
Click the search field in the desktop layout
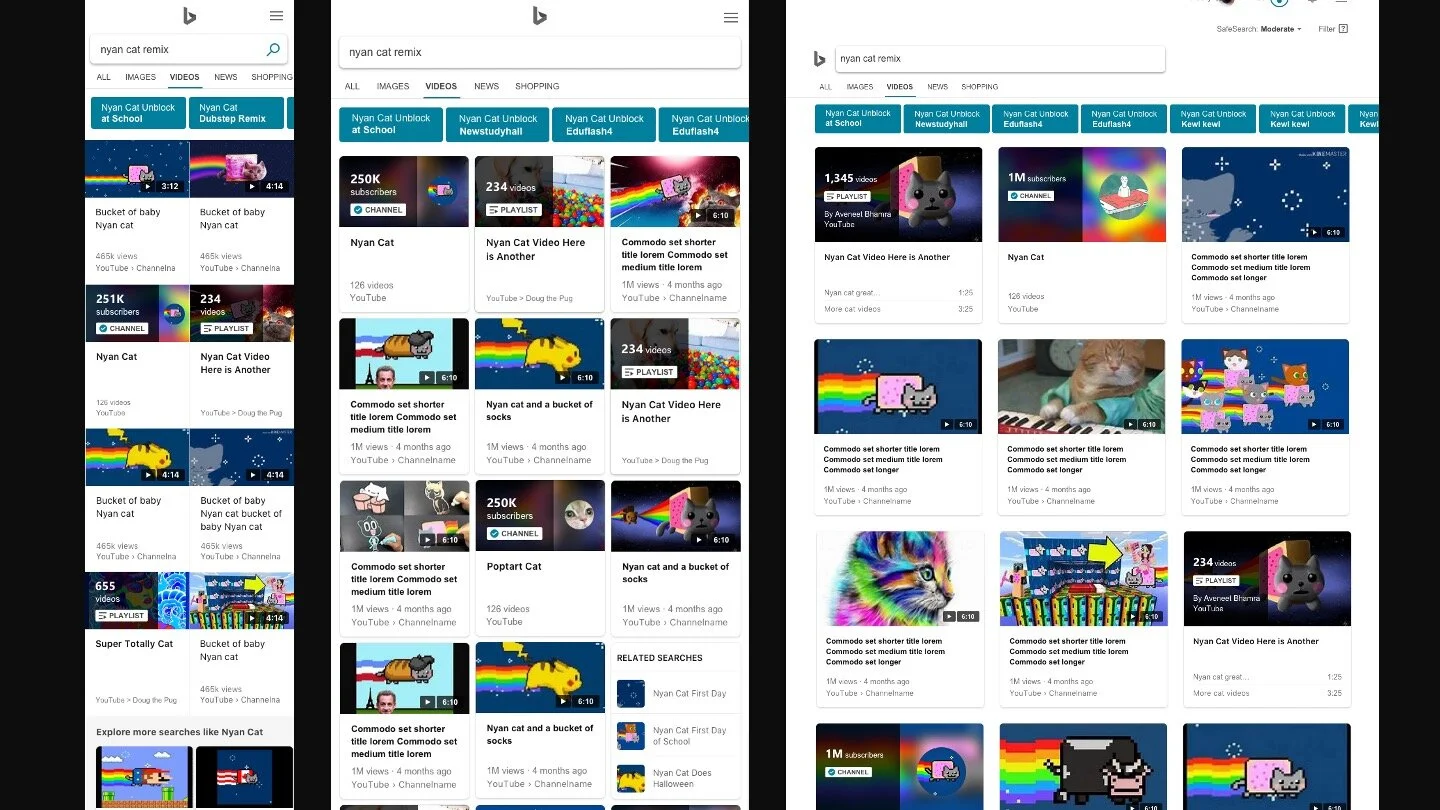point(1000,59)
